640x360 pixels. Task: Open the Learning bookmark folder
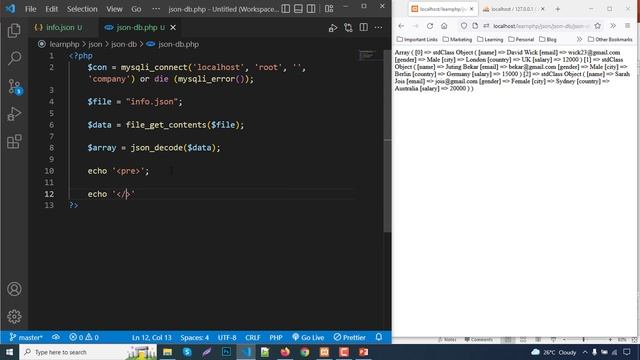[490, 39]
